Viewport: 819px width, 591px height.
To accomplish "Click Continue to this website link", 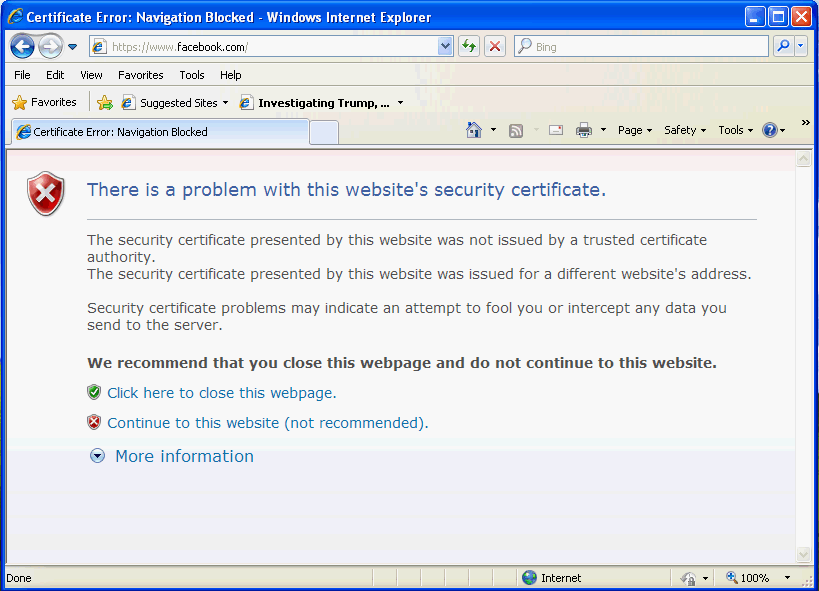I will click(267, 423).
